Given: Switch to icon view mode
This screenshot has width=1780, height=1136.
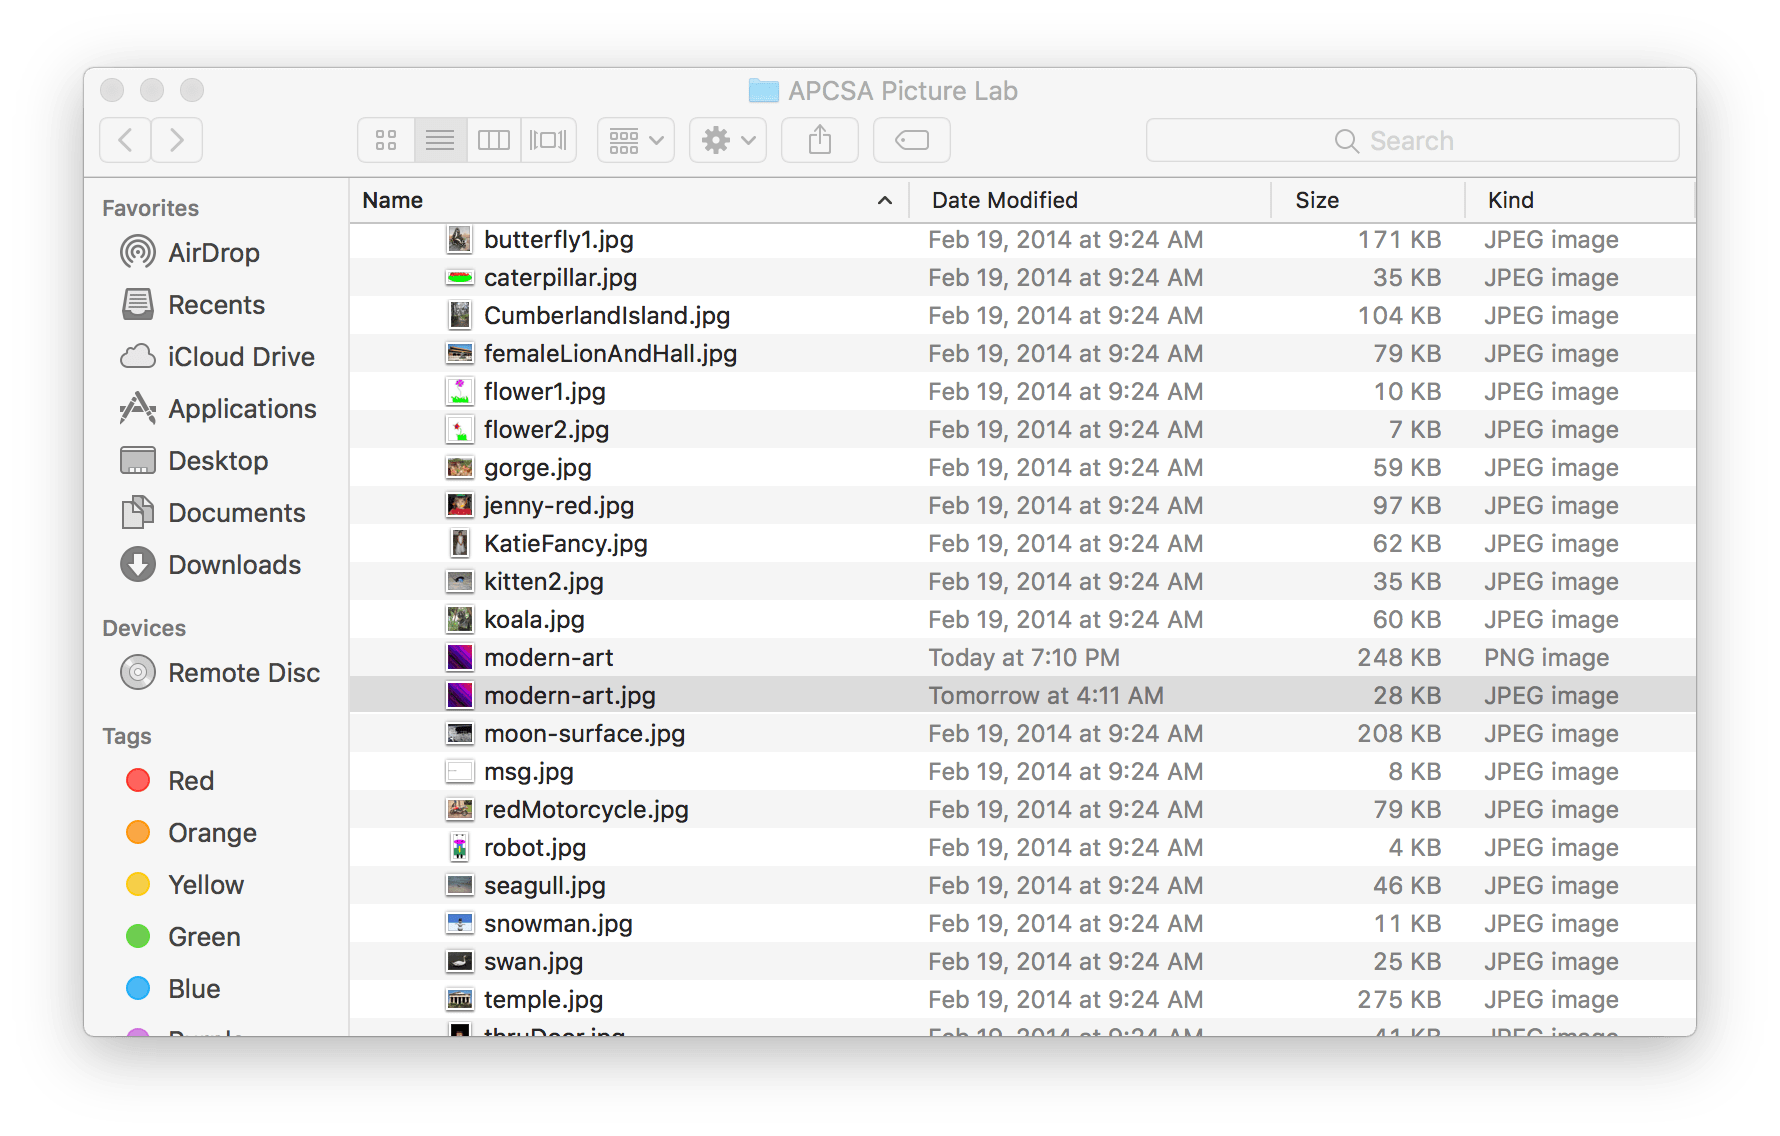Looking at the screenshot, I should coord(385,140).
